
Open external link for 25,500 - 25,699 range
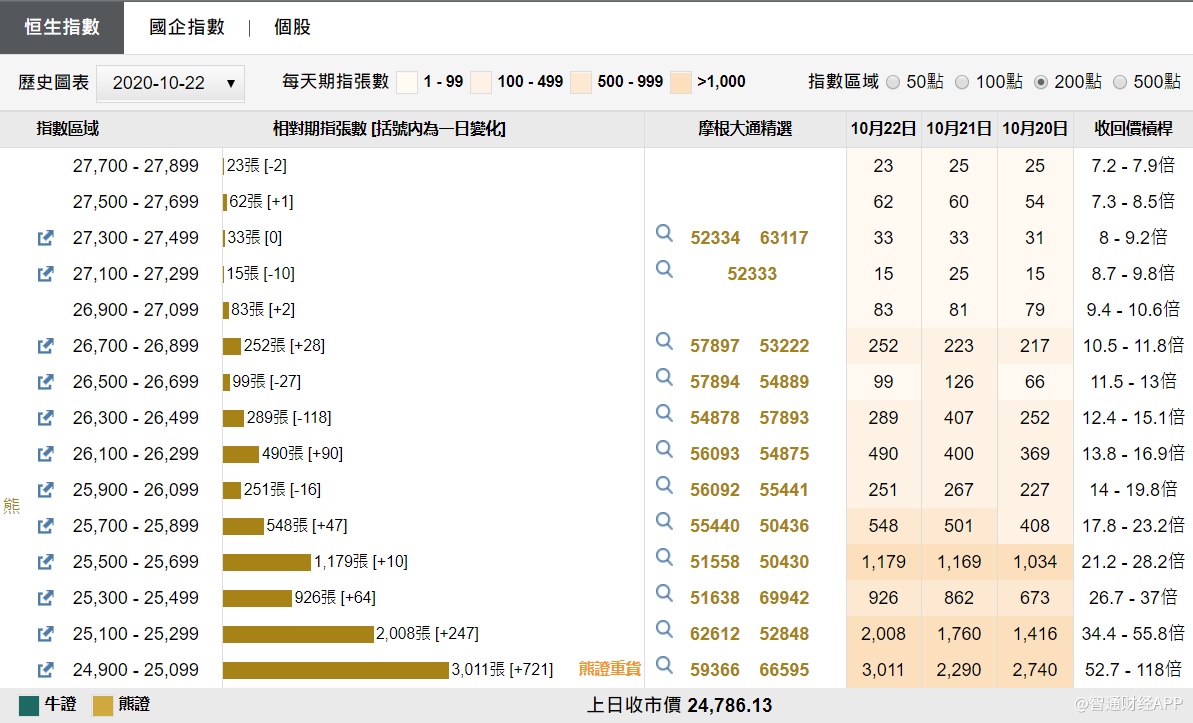tap(45, 562)
